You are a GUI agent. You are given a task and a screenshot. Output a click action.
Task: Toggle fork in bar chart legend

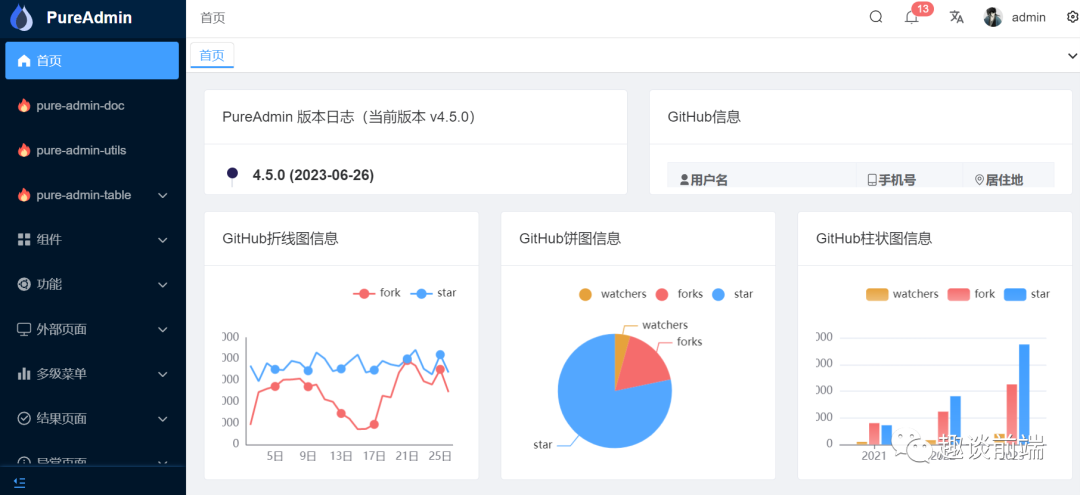[971, 294]
